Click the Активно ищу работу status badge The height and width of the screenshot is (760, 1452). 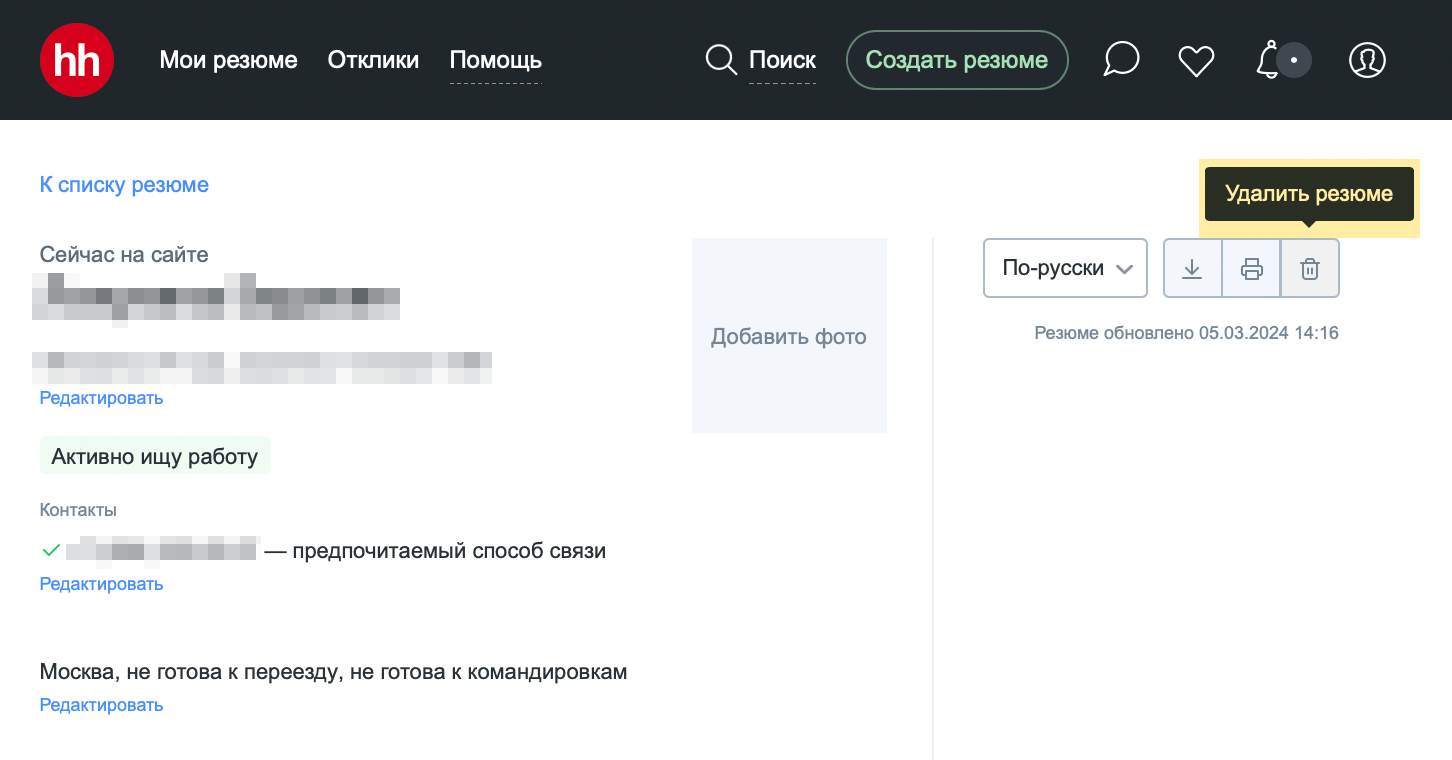pos(155,457)
